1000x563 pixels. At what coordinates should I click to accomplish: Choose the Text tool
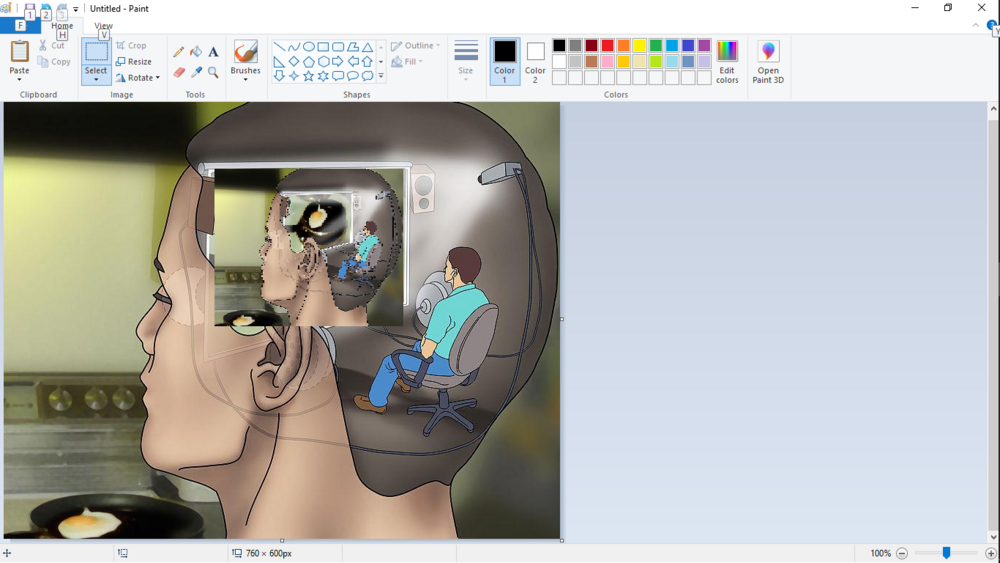point(213,52)
